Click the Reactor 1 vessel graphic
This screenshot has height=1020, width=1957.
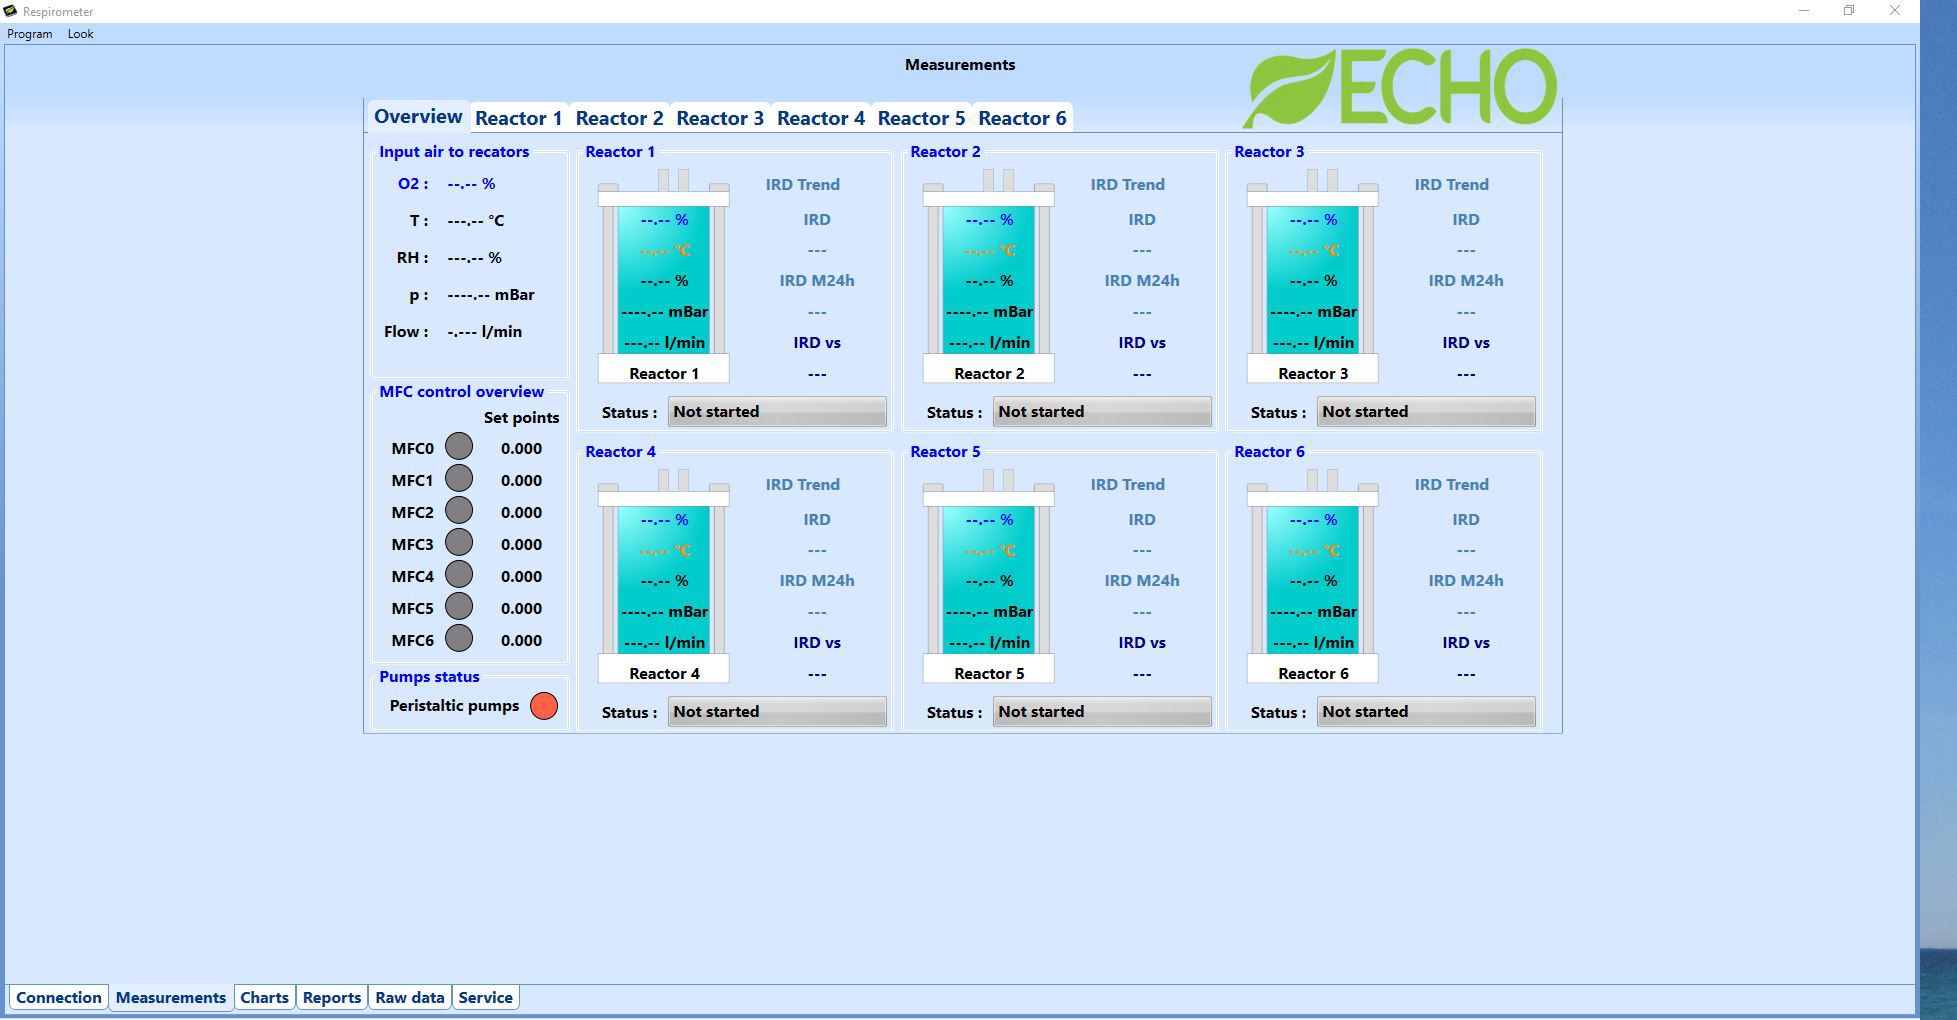[664, 278]
